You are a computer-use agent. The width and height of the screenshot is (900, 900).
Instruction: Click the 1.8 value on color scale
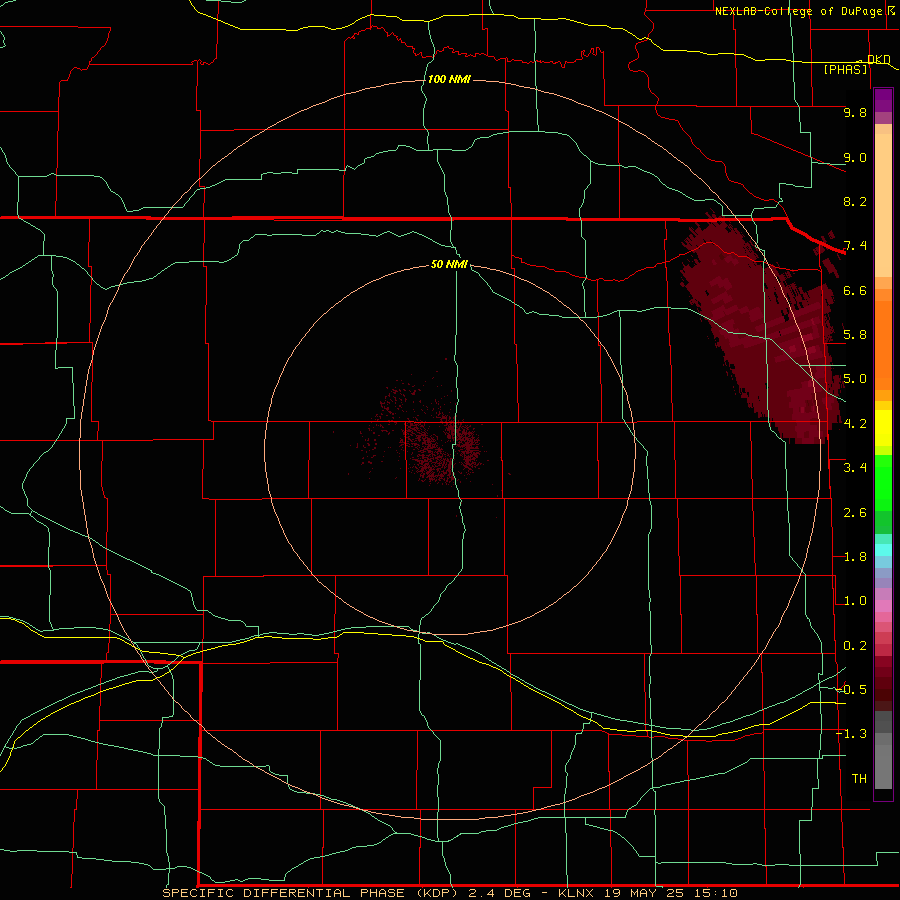855,557
